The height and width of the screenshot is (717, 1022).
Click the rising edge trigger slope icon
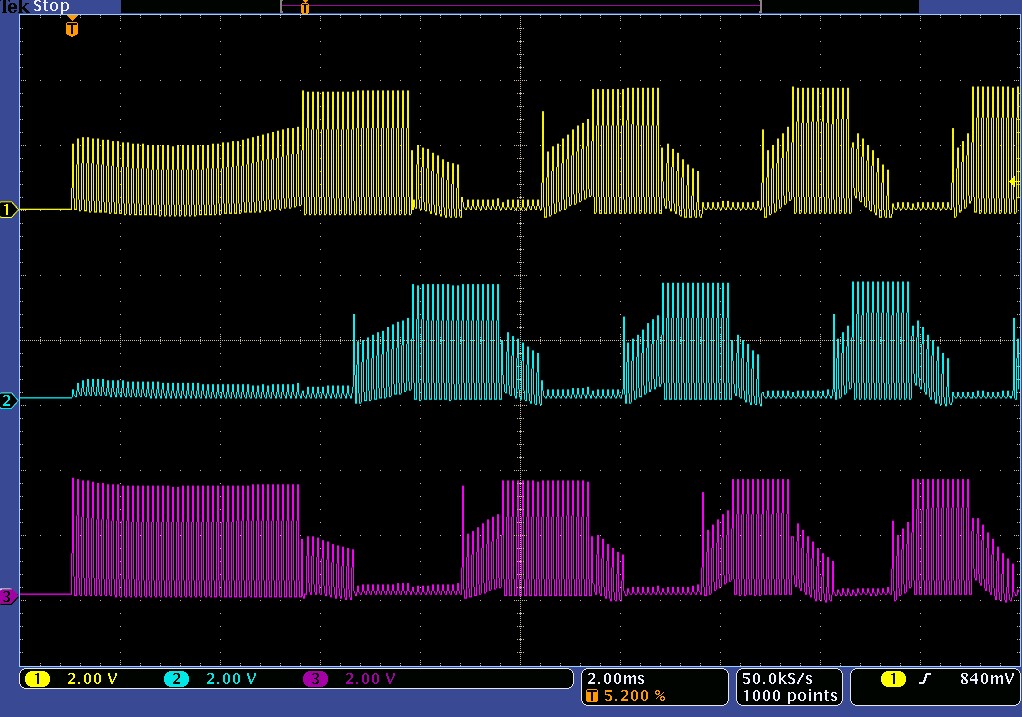924,679
